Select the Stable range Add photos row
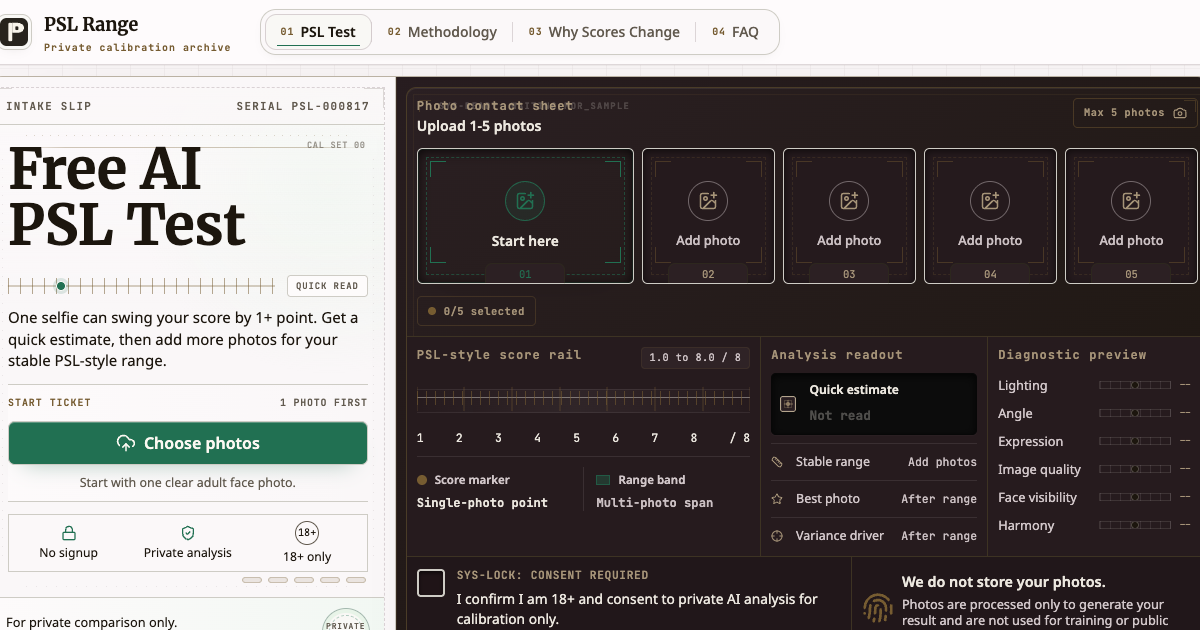Viewport: 1200px width, 630px height. point(874,462)
